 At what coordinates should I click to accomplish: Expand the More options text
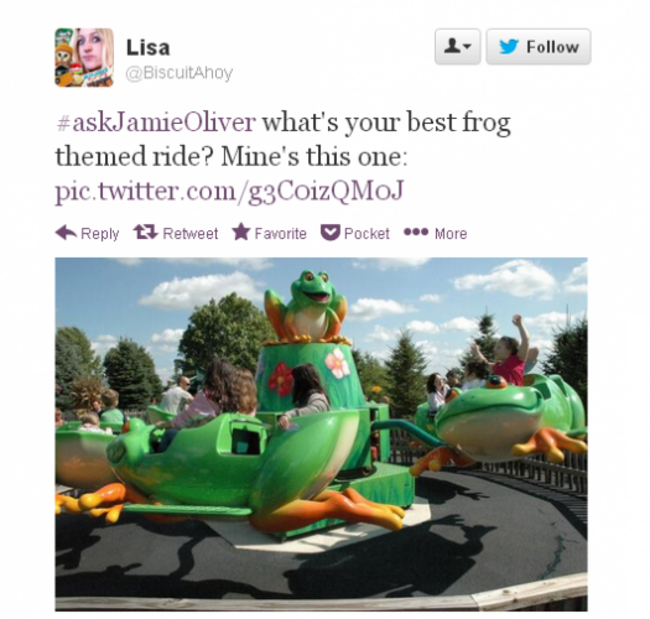pos(451,234)
